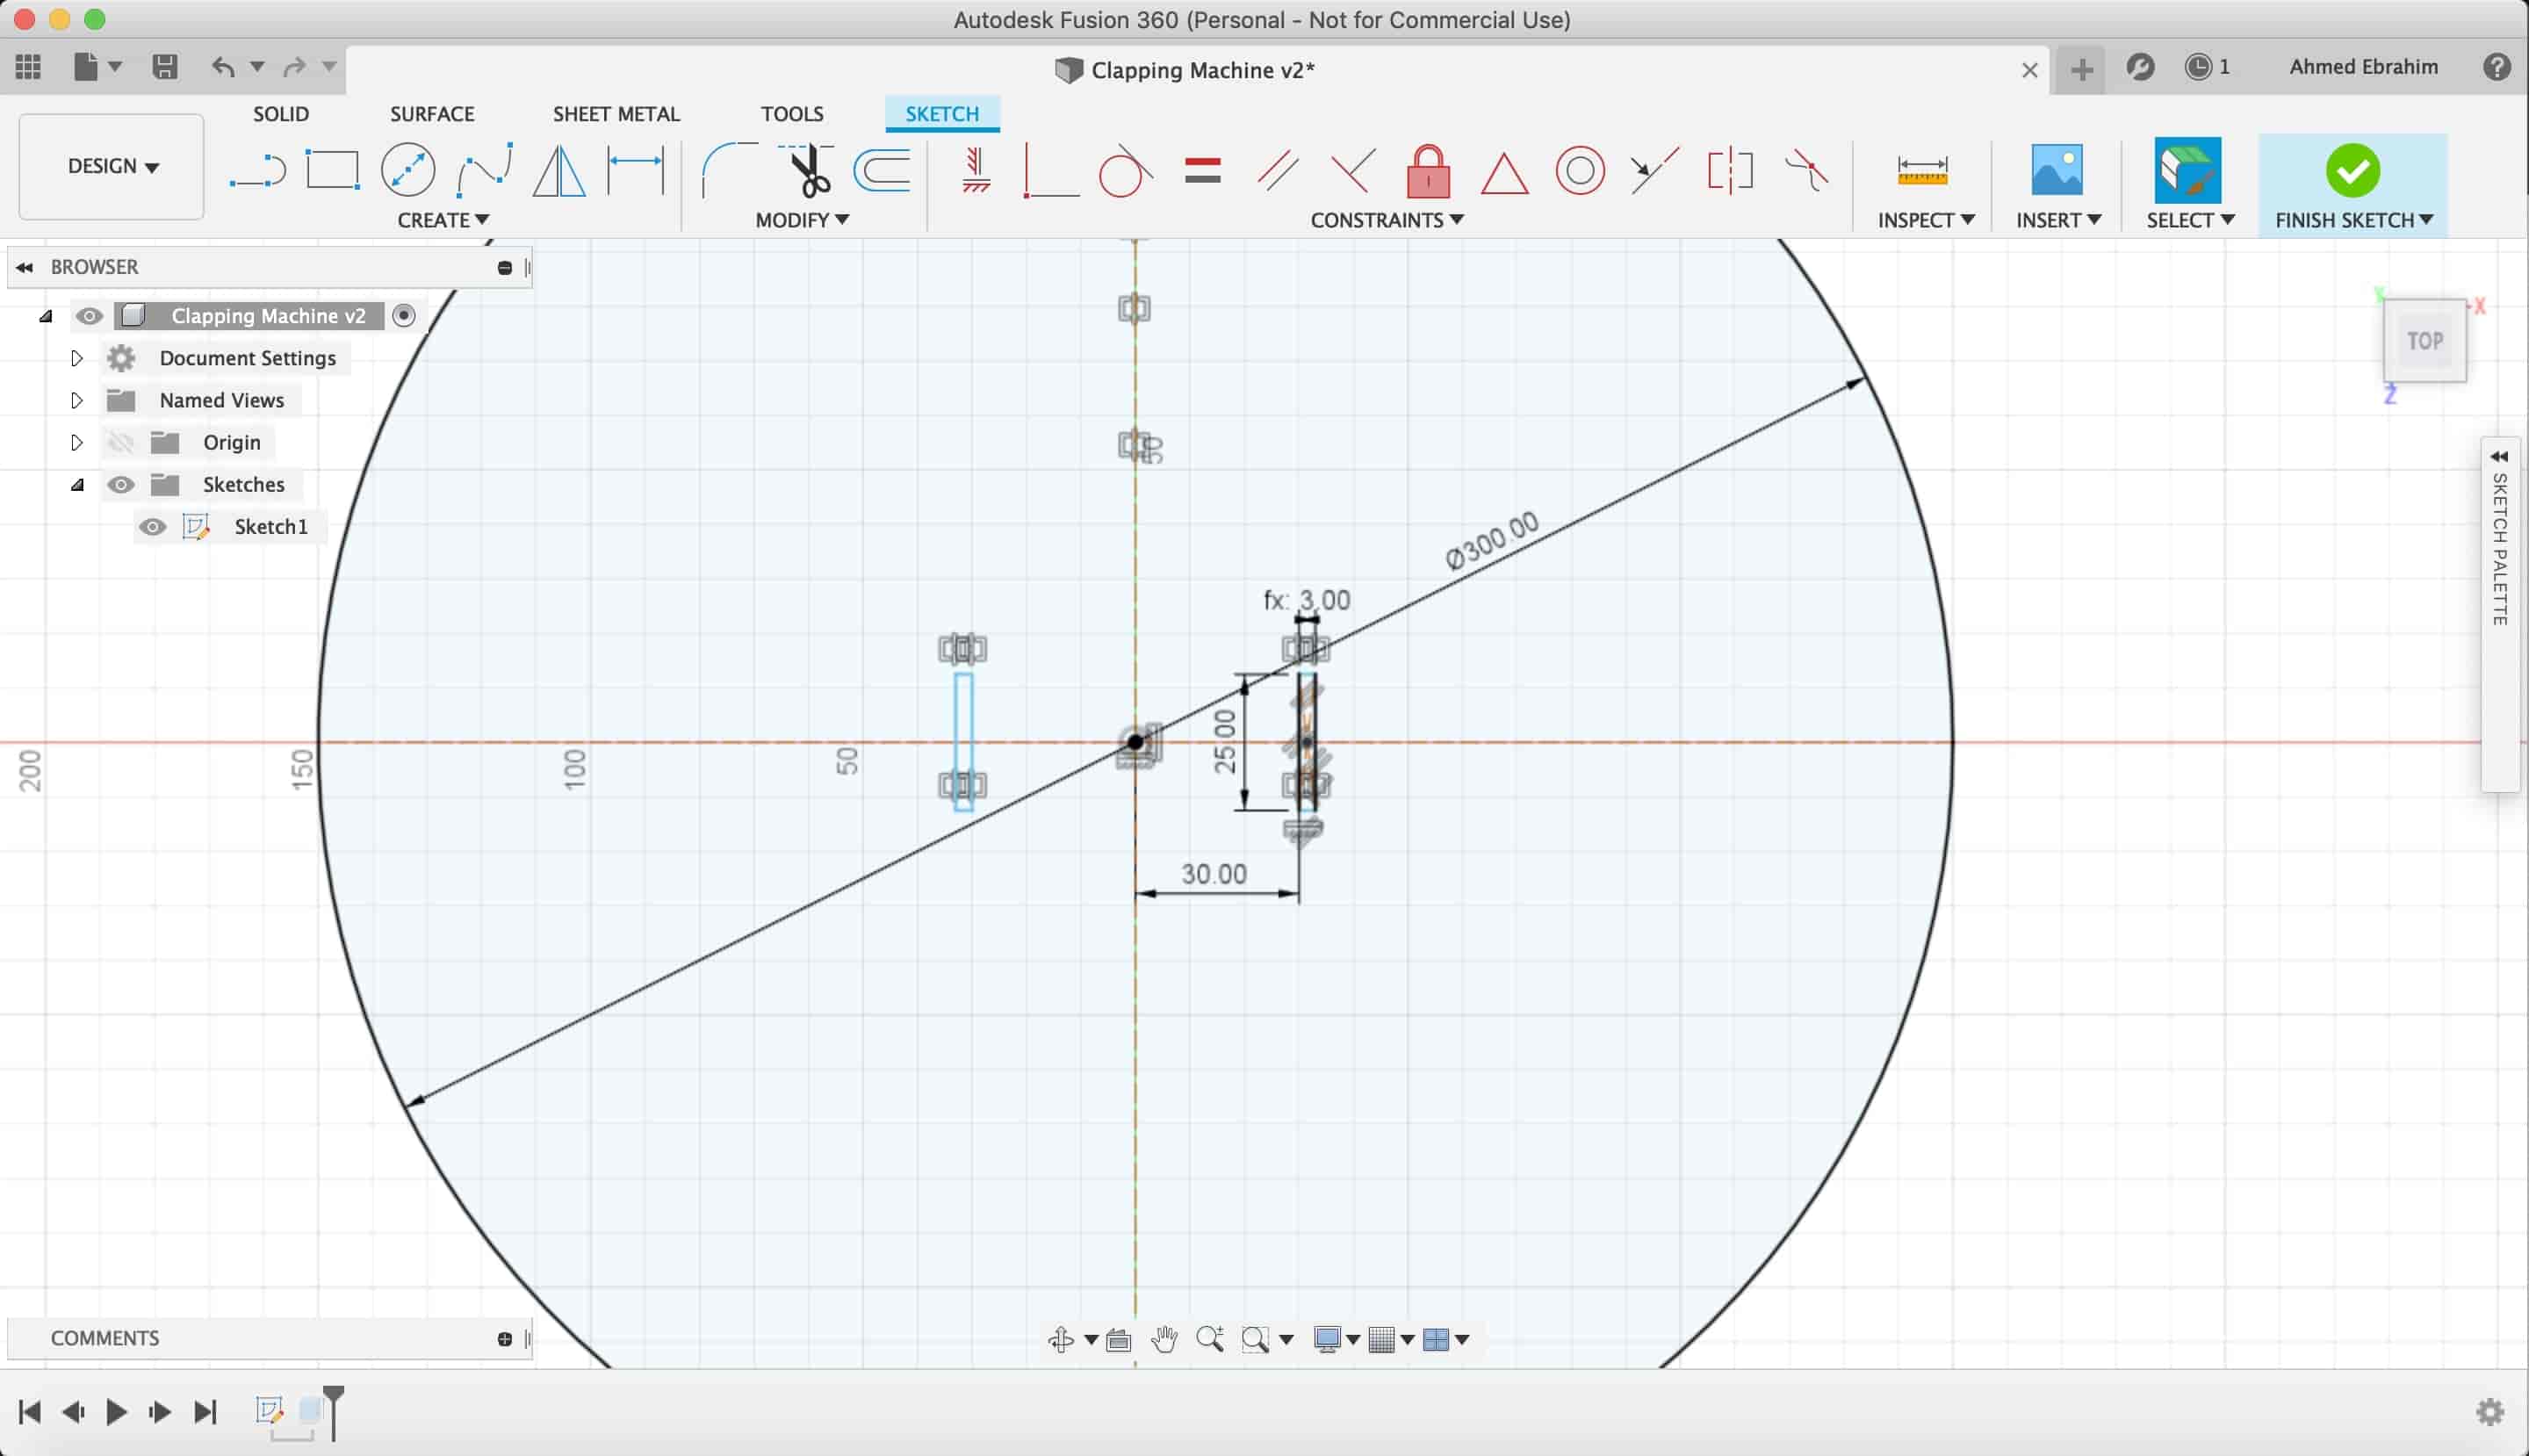This screenshot has height=1456, width=2529.
Task: Play the timeline
Action: 116,1411
